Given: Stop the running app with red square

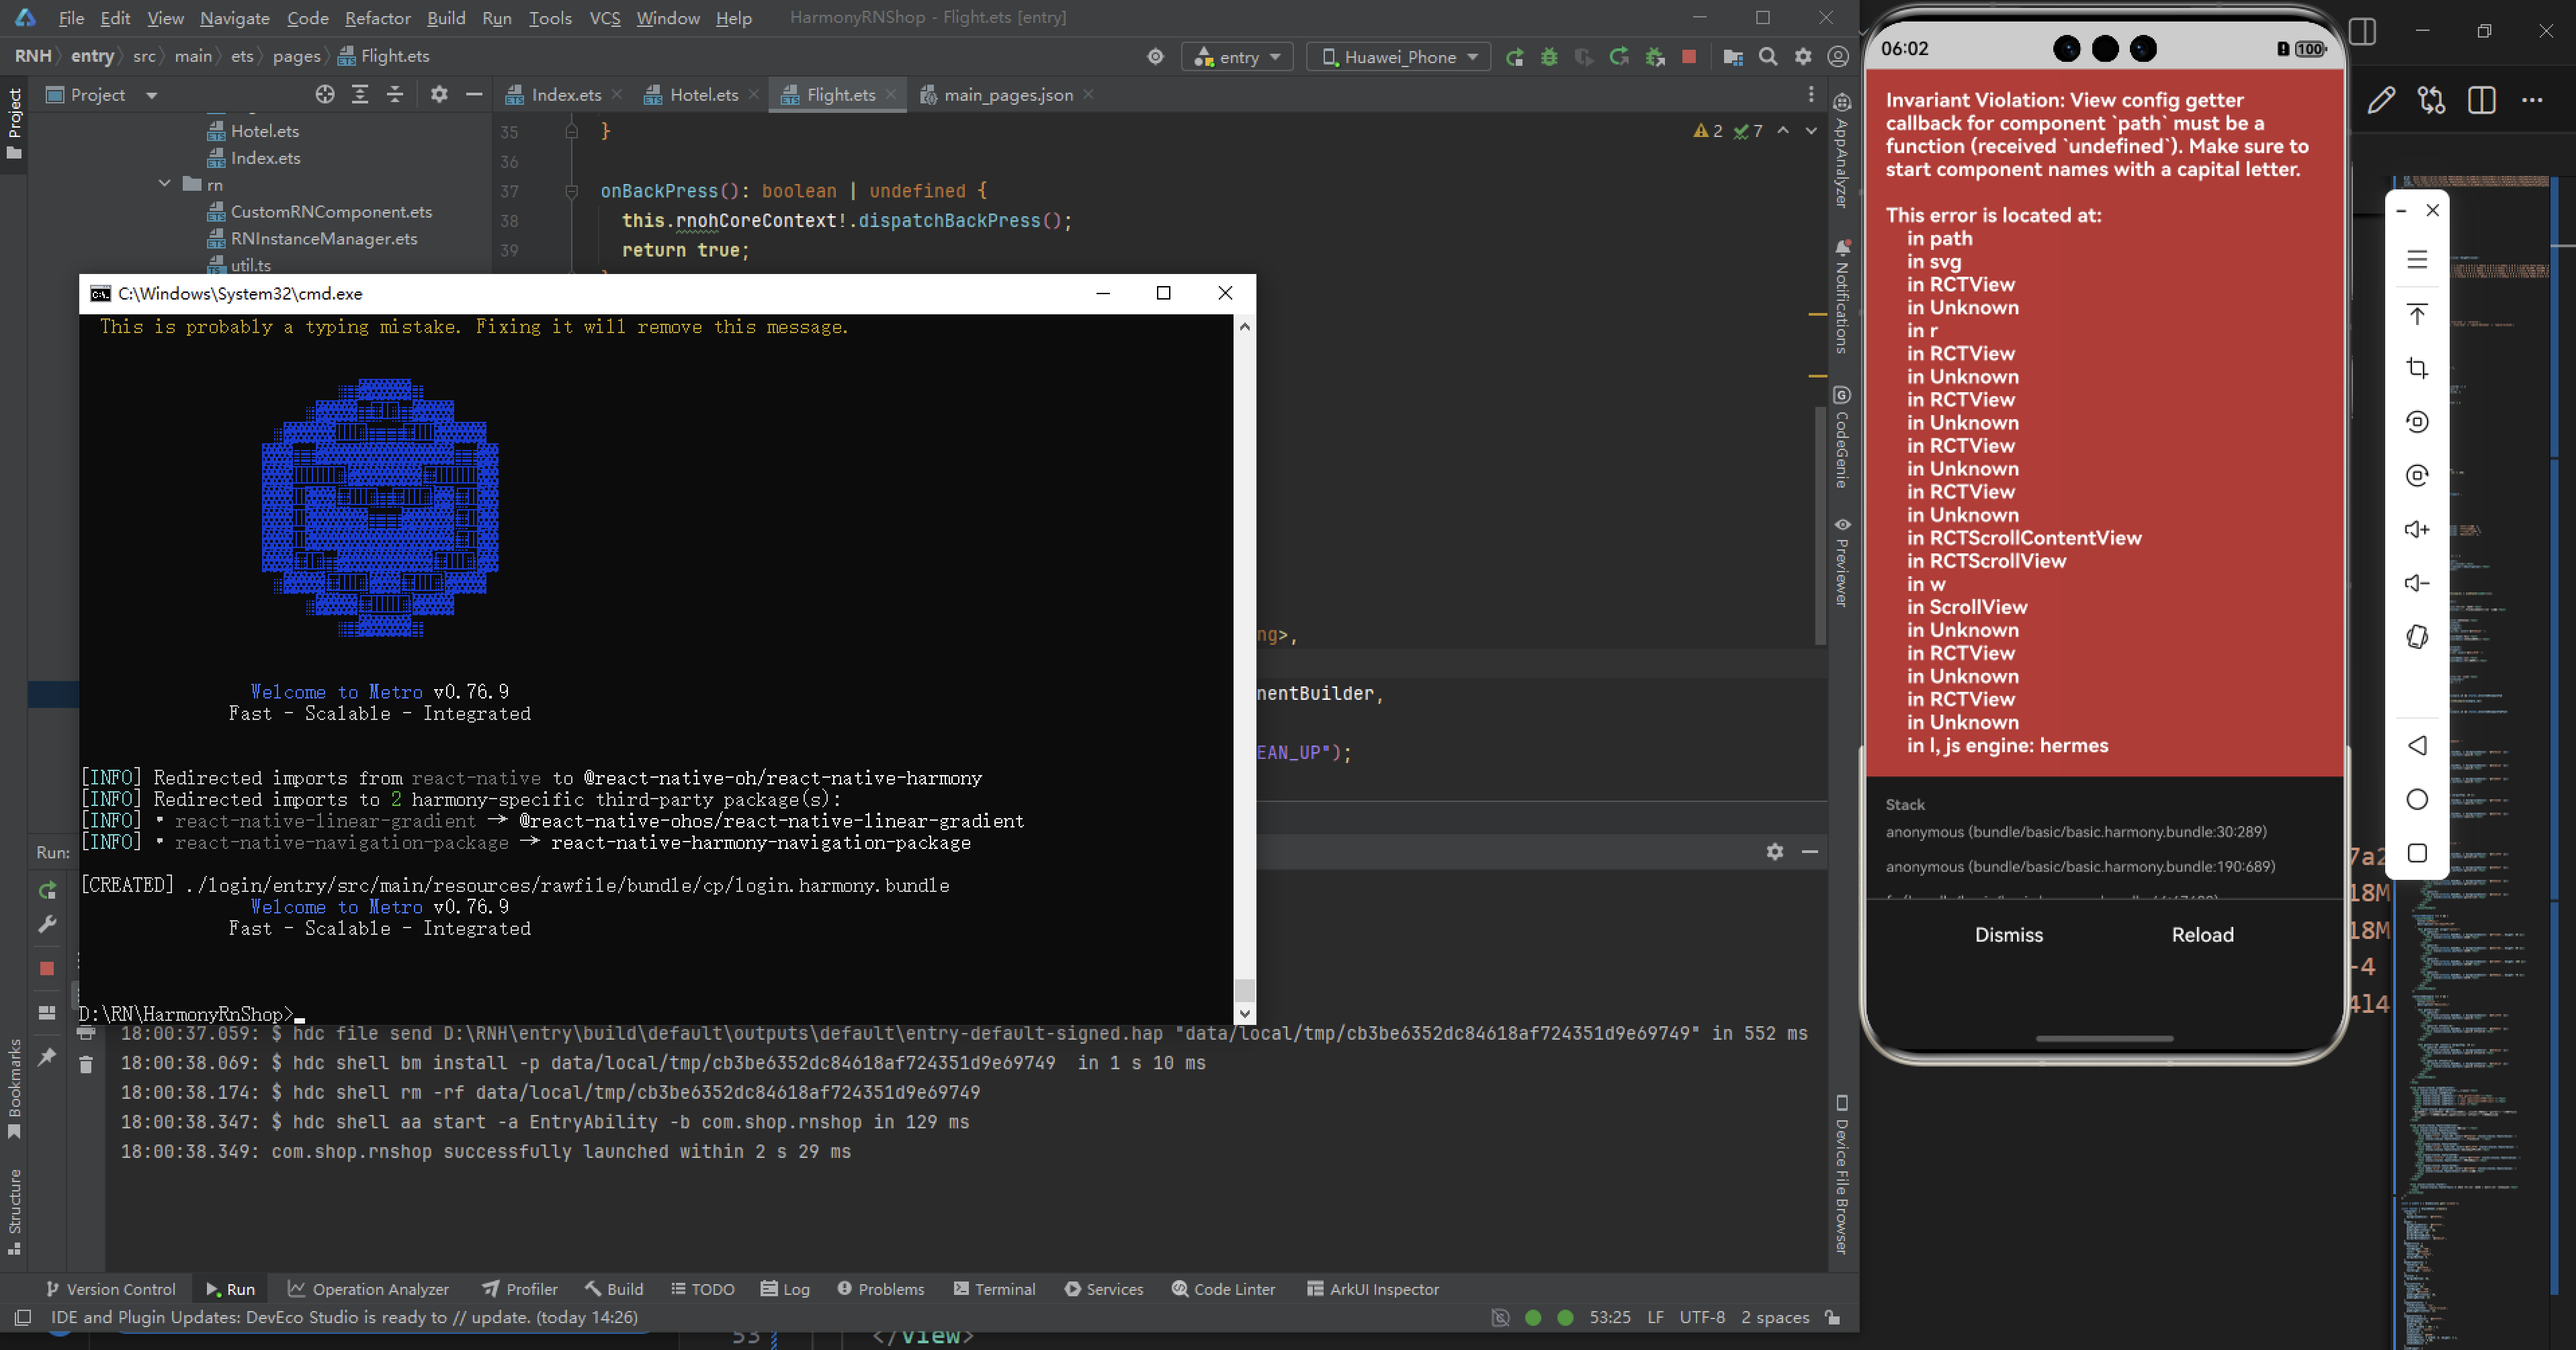Looking at the screenshot, I should pyautogui.click(x=1689, y=57).
